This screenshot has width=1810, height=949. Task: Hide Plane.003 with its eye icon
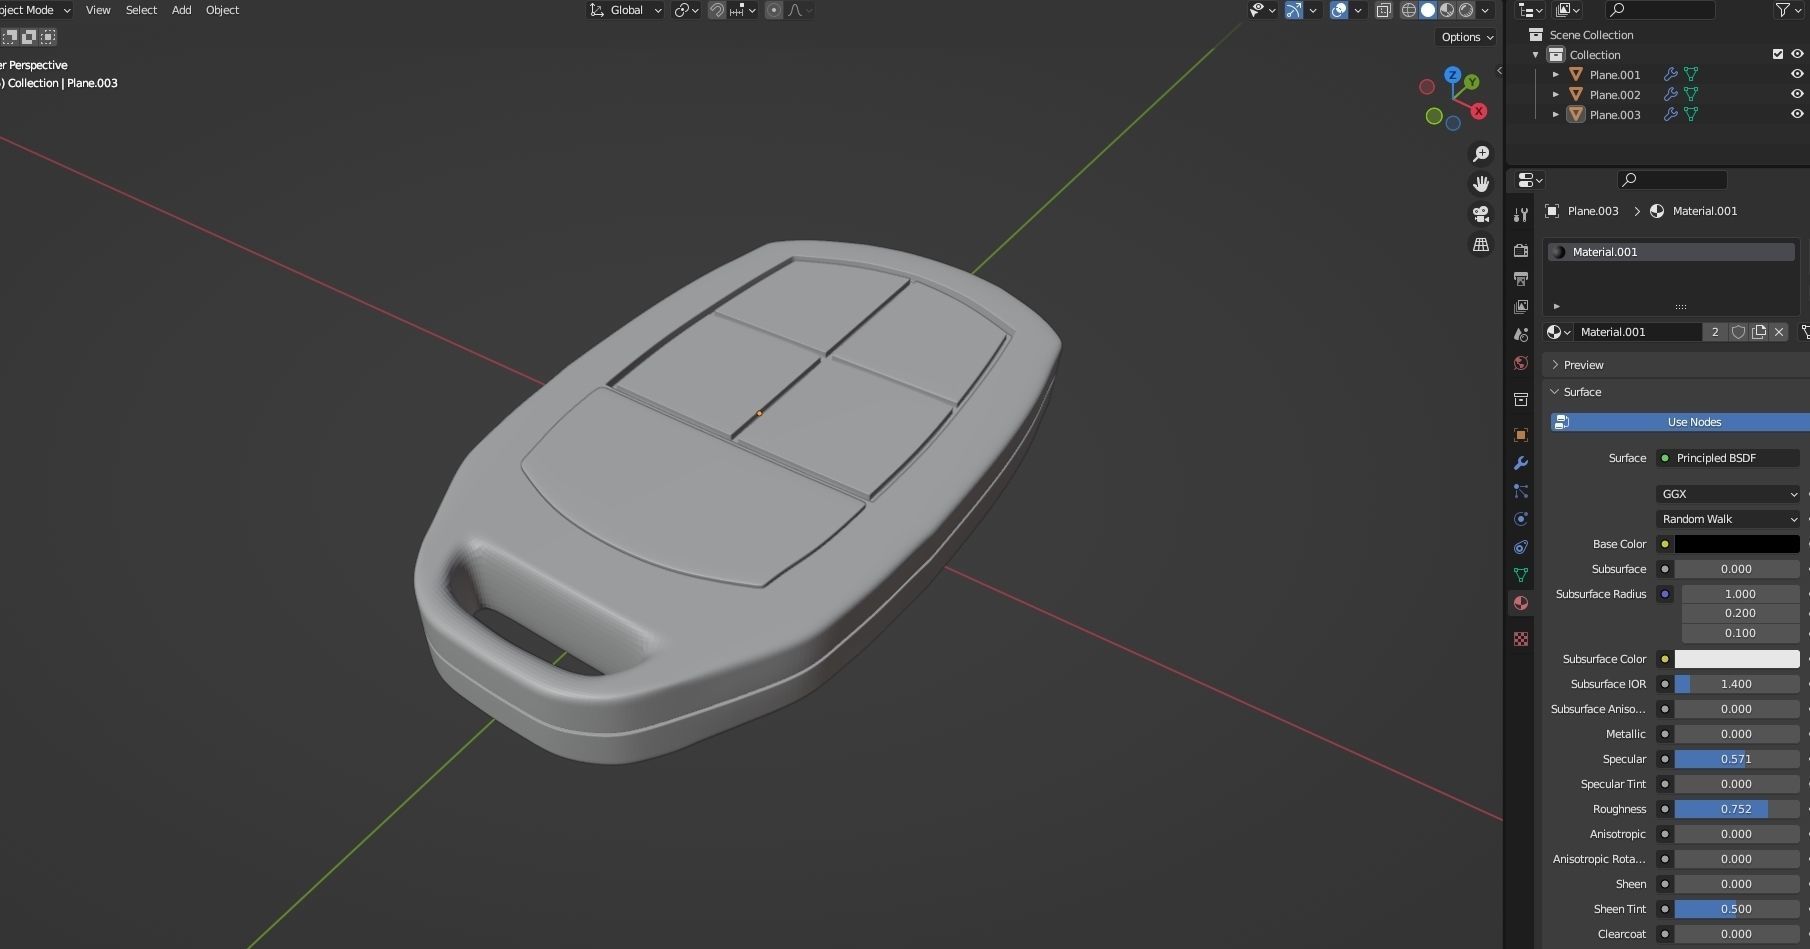coord(1797,114)
